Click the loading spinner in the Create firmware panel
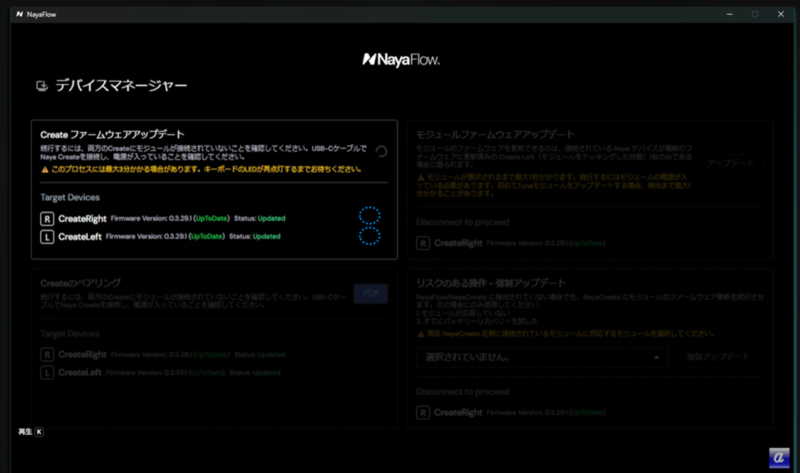The image size is (800, 473). coord(381,152)
